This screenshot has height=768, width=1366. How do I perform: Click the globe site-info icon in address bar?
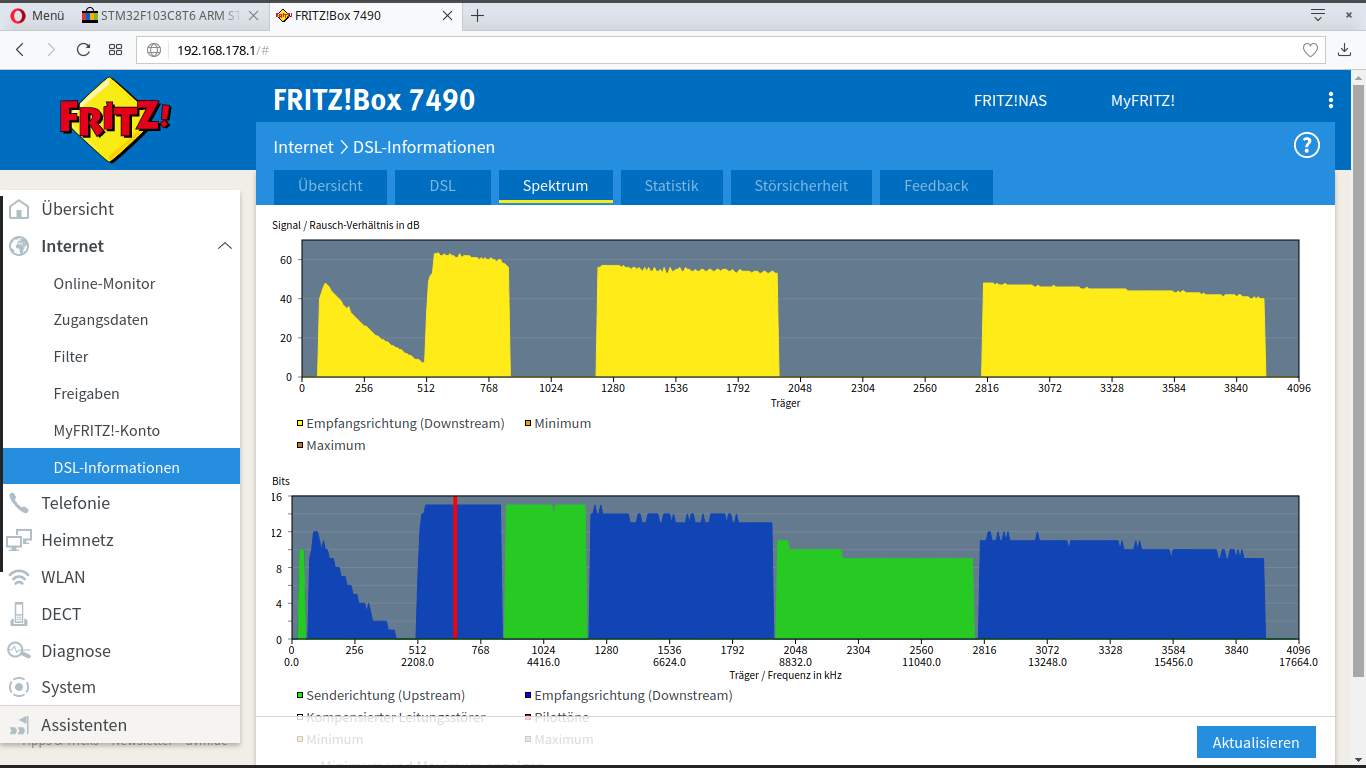click(x=154, y=50)
